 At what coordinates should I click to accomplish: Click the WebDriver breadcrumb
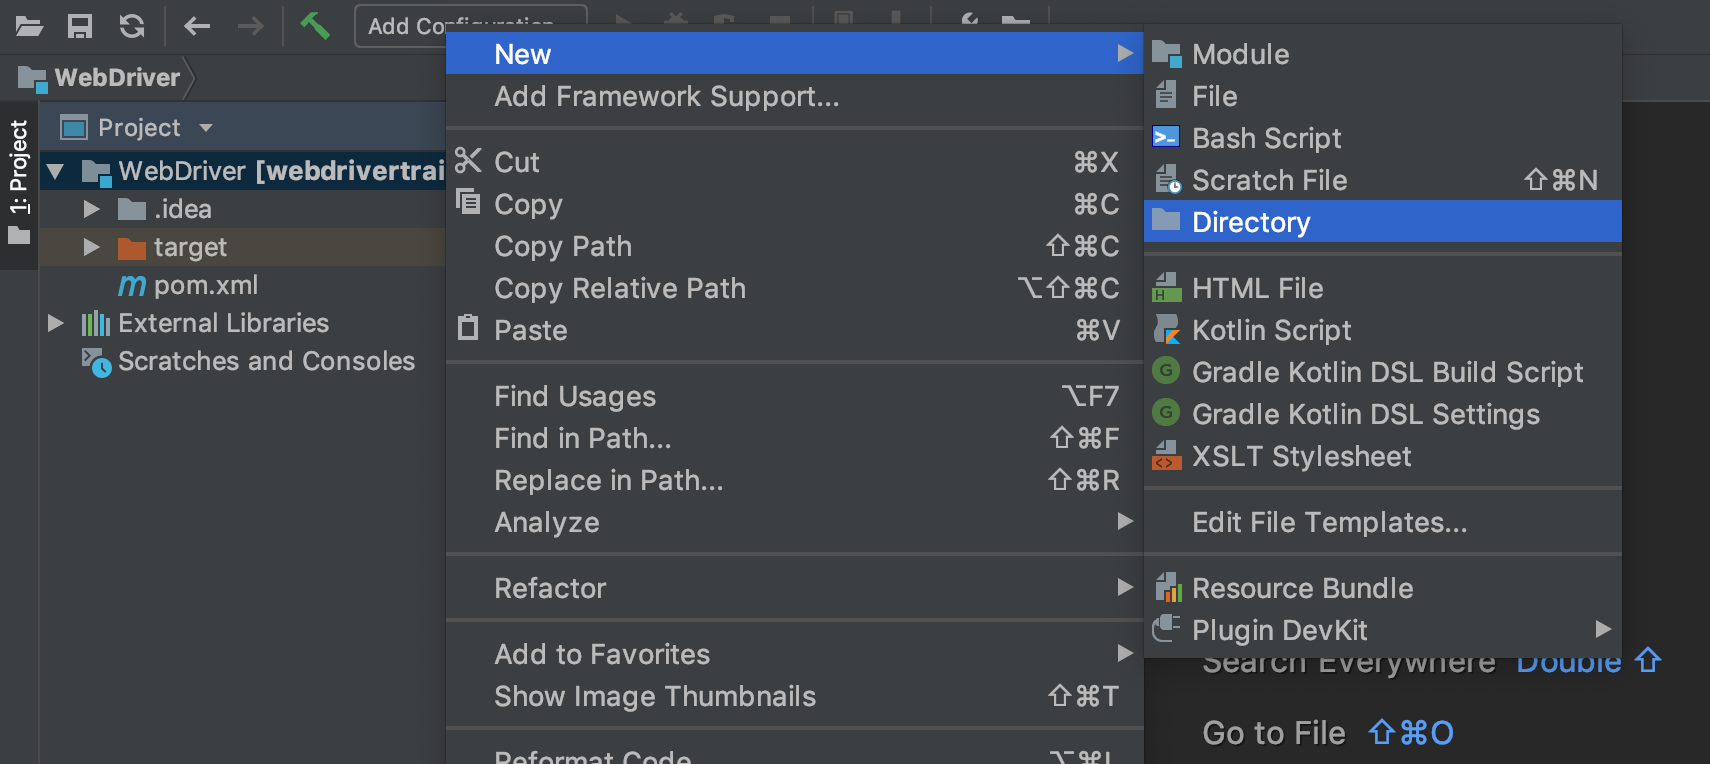117,78
